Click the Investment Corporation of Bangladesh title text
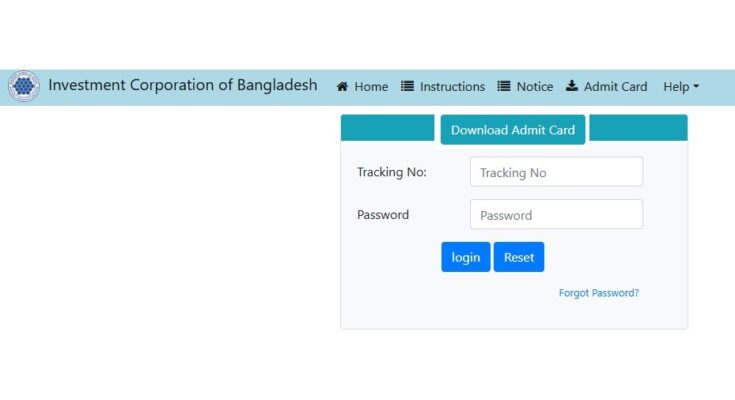Screen dimensions: 735x400 point(183,85)
